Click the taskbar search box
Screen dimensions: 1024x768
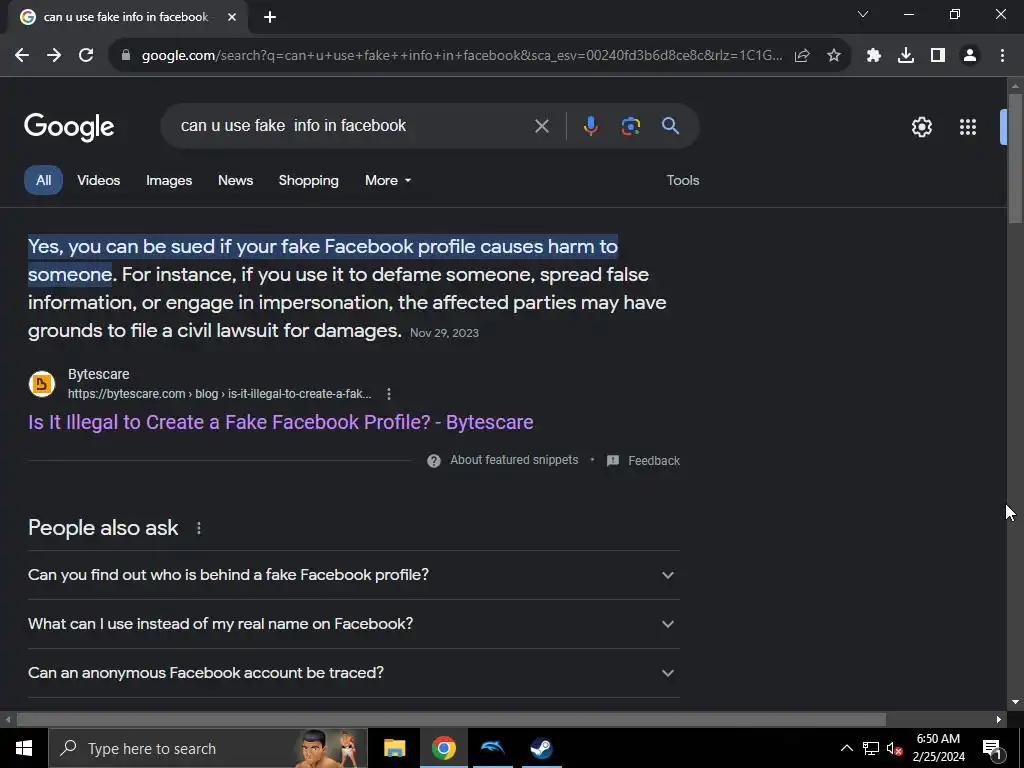[208, 748]
